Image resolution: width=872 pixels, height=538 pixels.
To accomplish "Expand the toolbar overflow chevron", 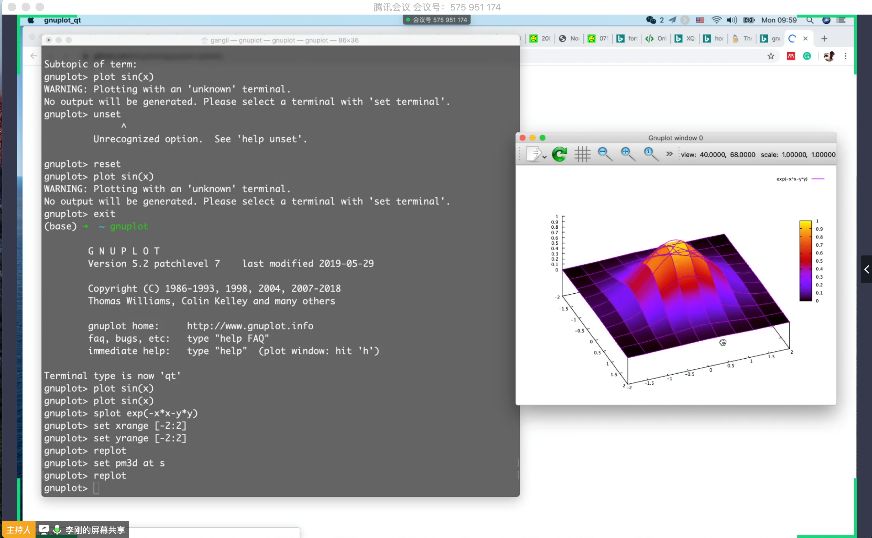I will pyautogui.click(x=669, y=154).
